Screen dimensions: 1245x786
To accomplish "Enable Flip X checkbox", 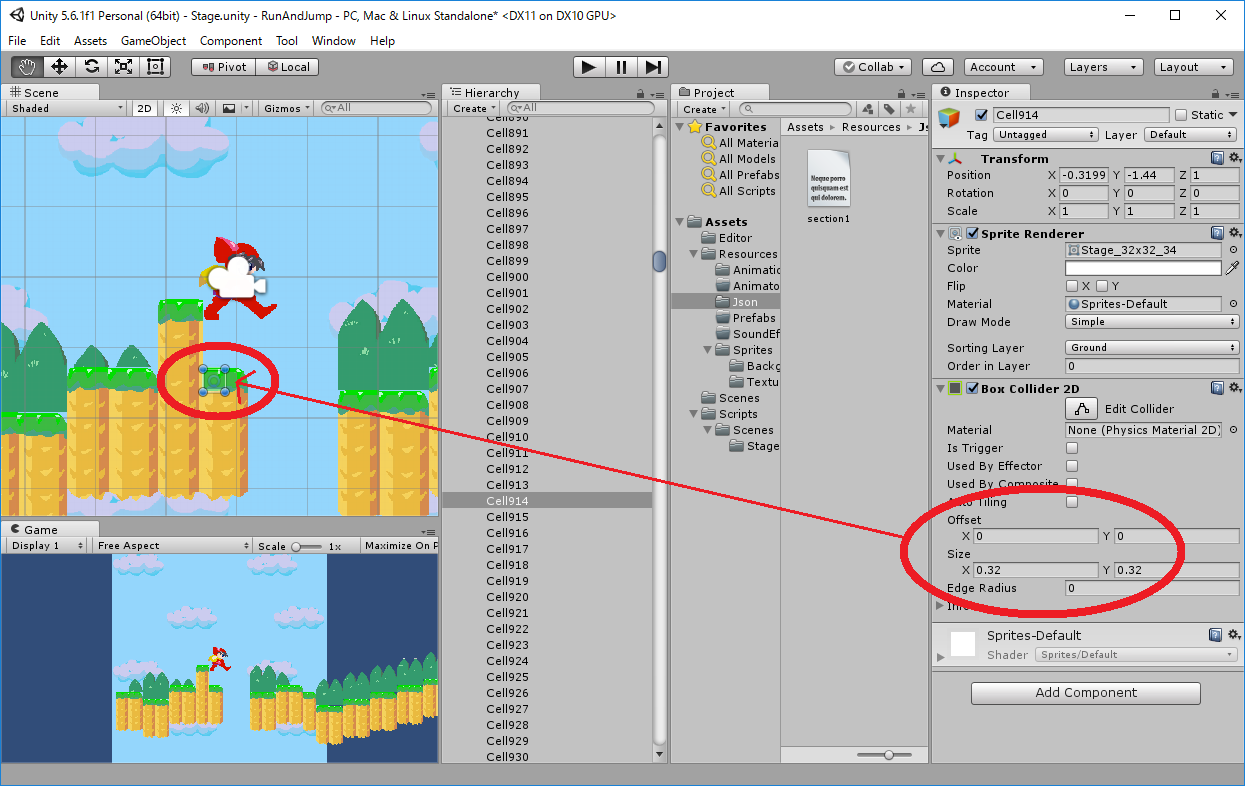I will coord(1072,286).
